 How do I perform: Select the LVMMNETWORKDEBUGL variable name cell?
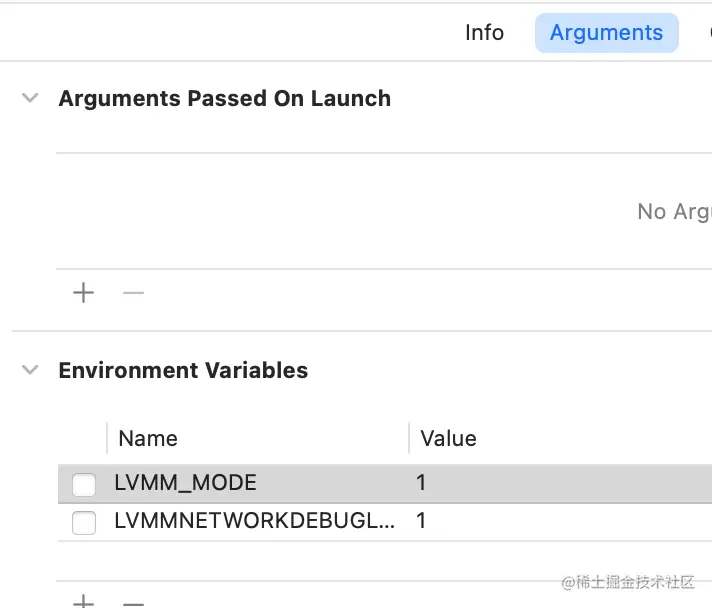click(254, 520)
